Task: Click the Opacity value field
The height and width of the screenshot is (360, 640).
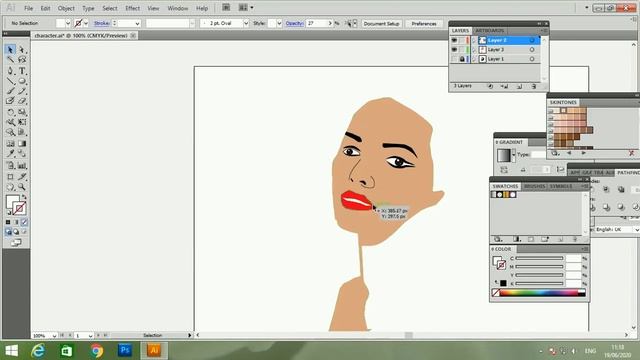Action: 317,23
